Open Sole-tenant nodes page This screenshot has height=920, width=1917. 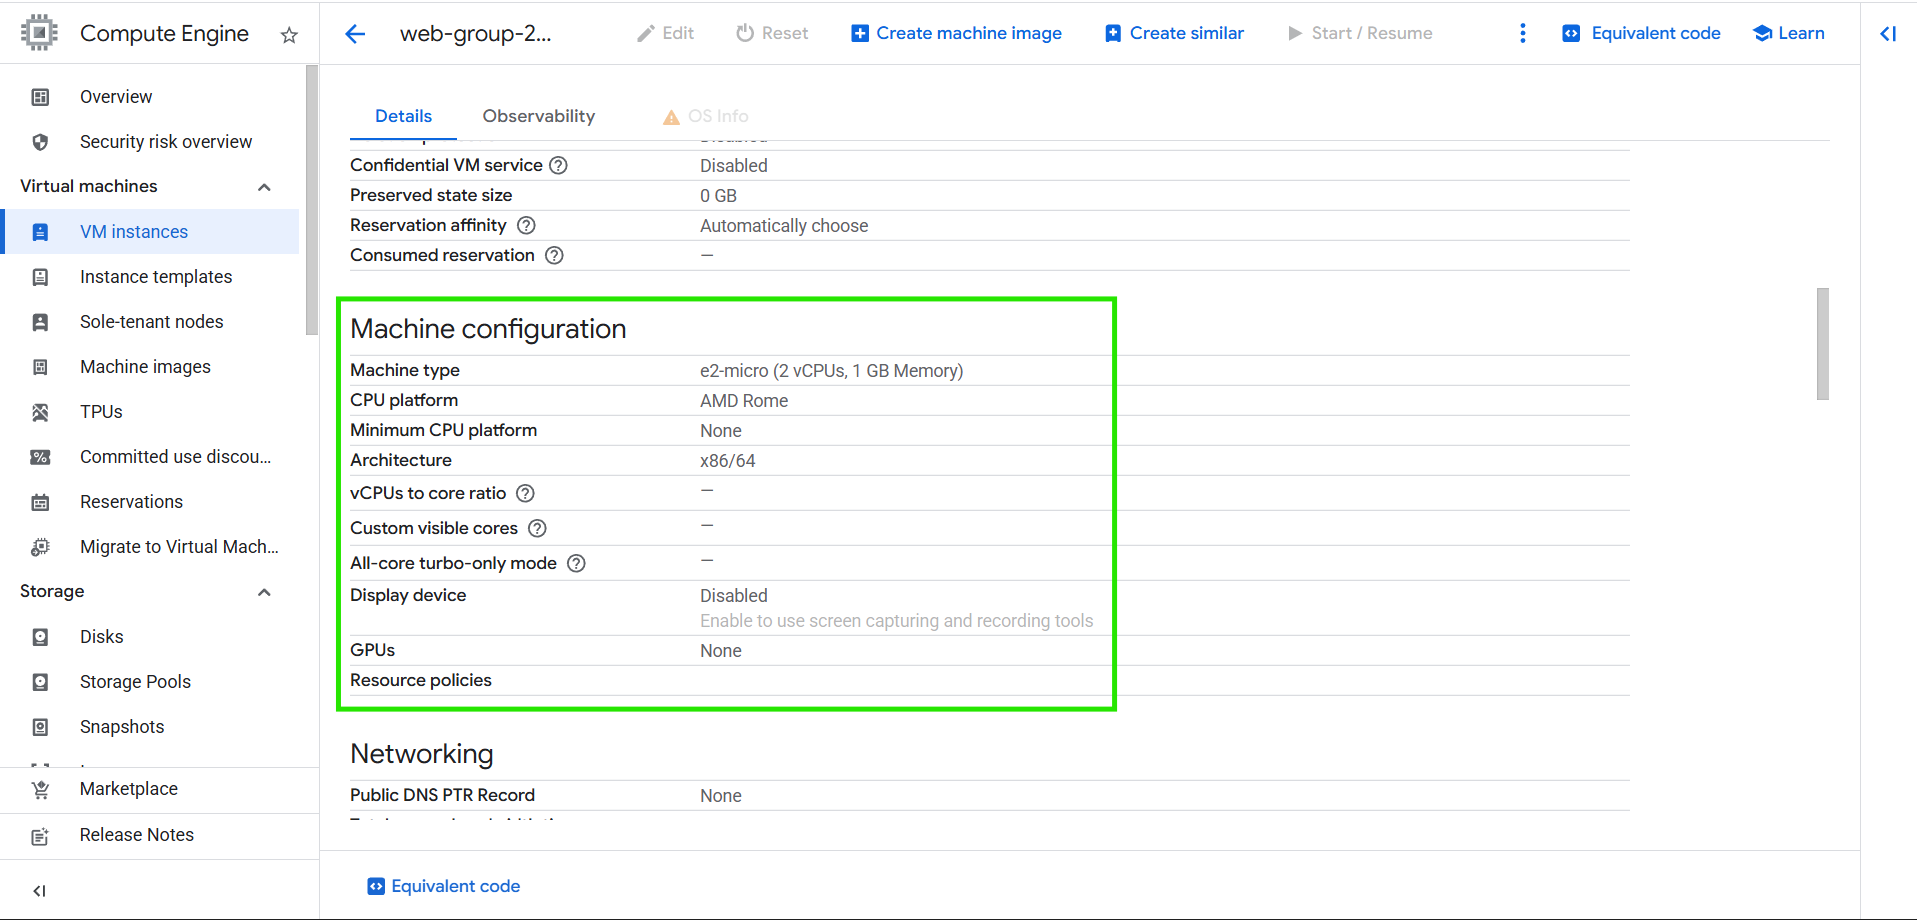tap(152, 322)
